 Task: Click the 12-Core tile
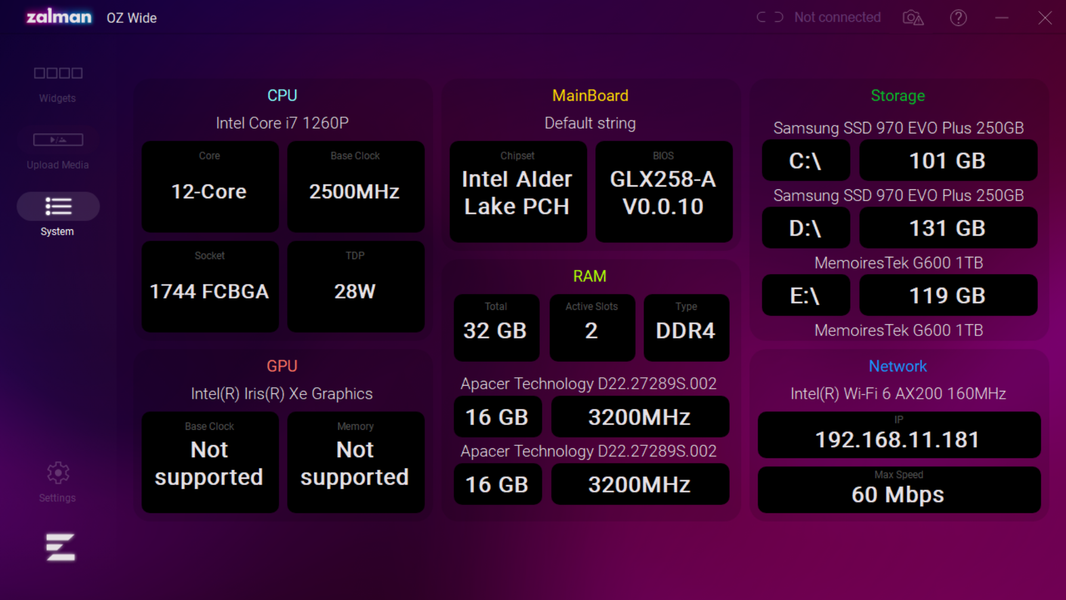tap(209, 187)
